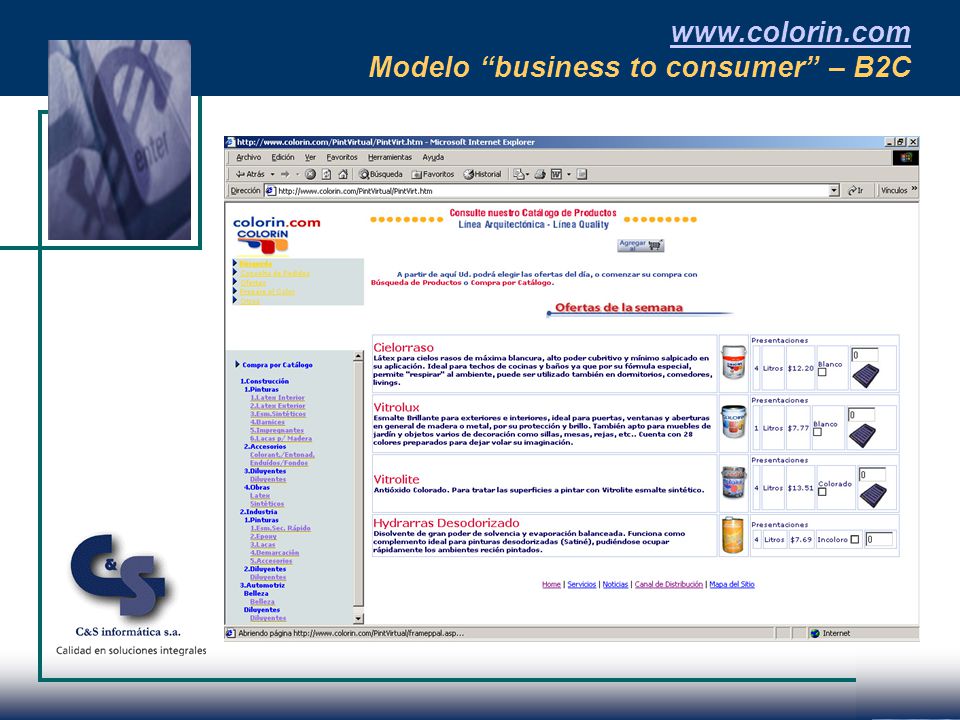Click the Edit with Word icon
This screenshot has width=960, height=720.
coord(556,174)
